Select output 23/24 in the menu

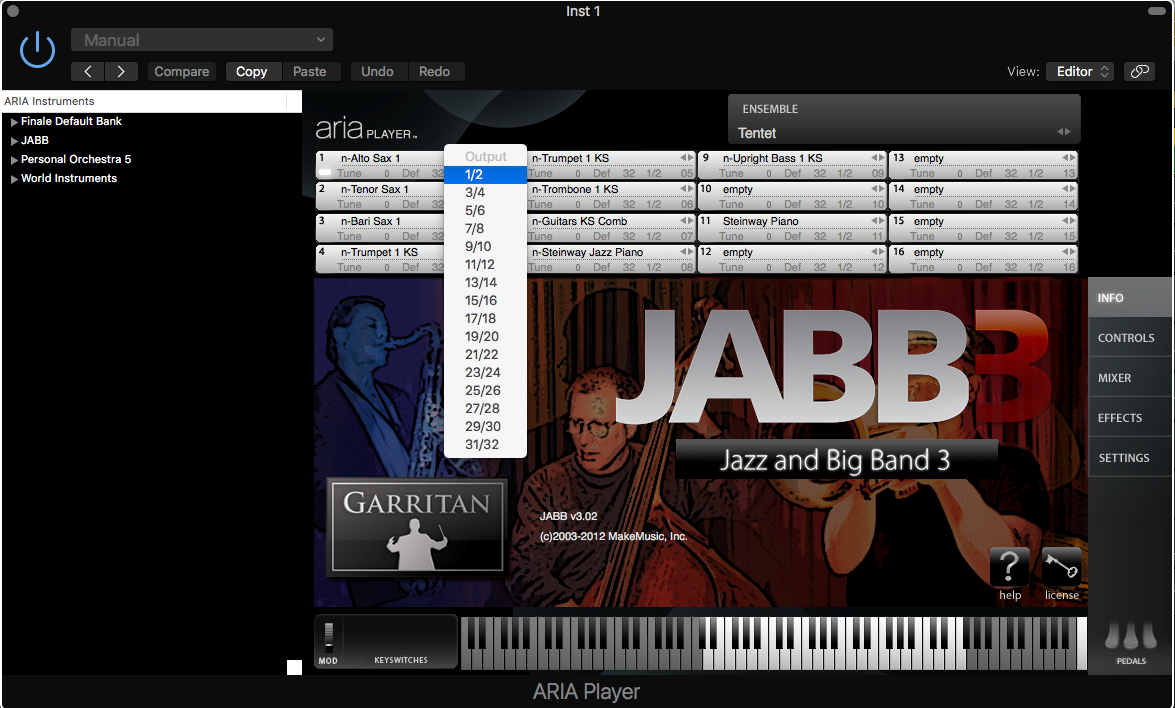pyautogui.click(x=486, y=372)
